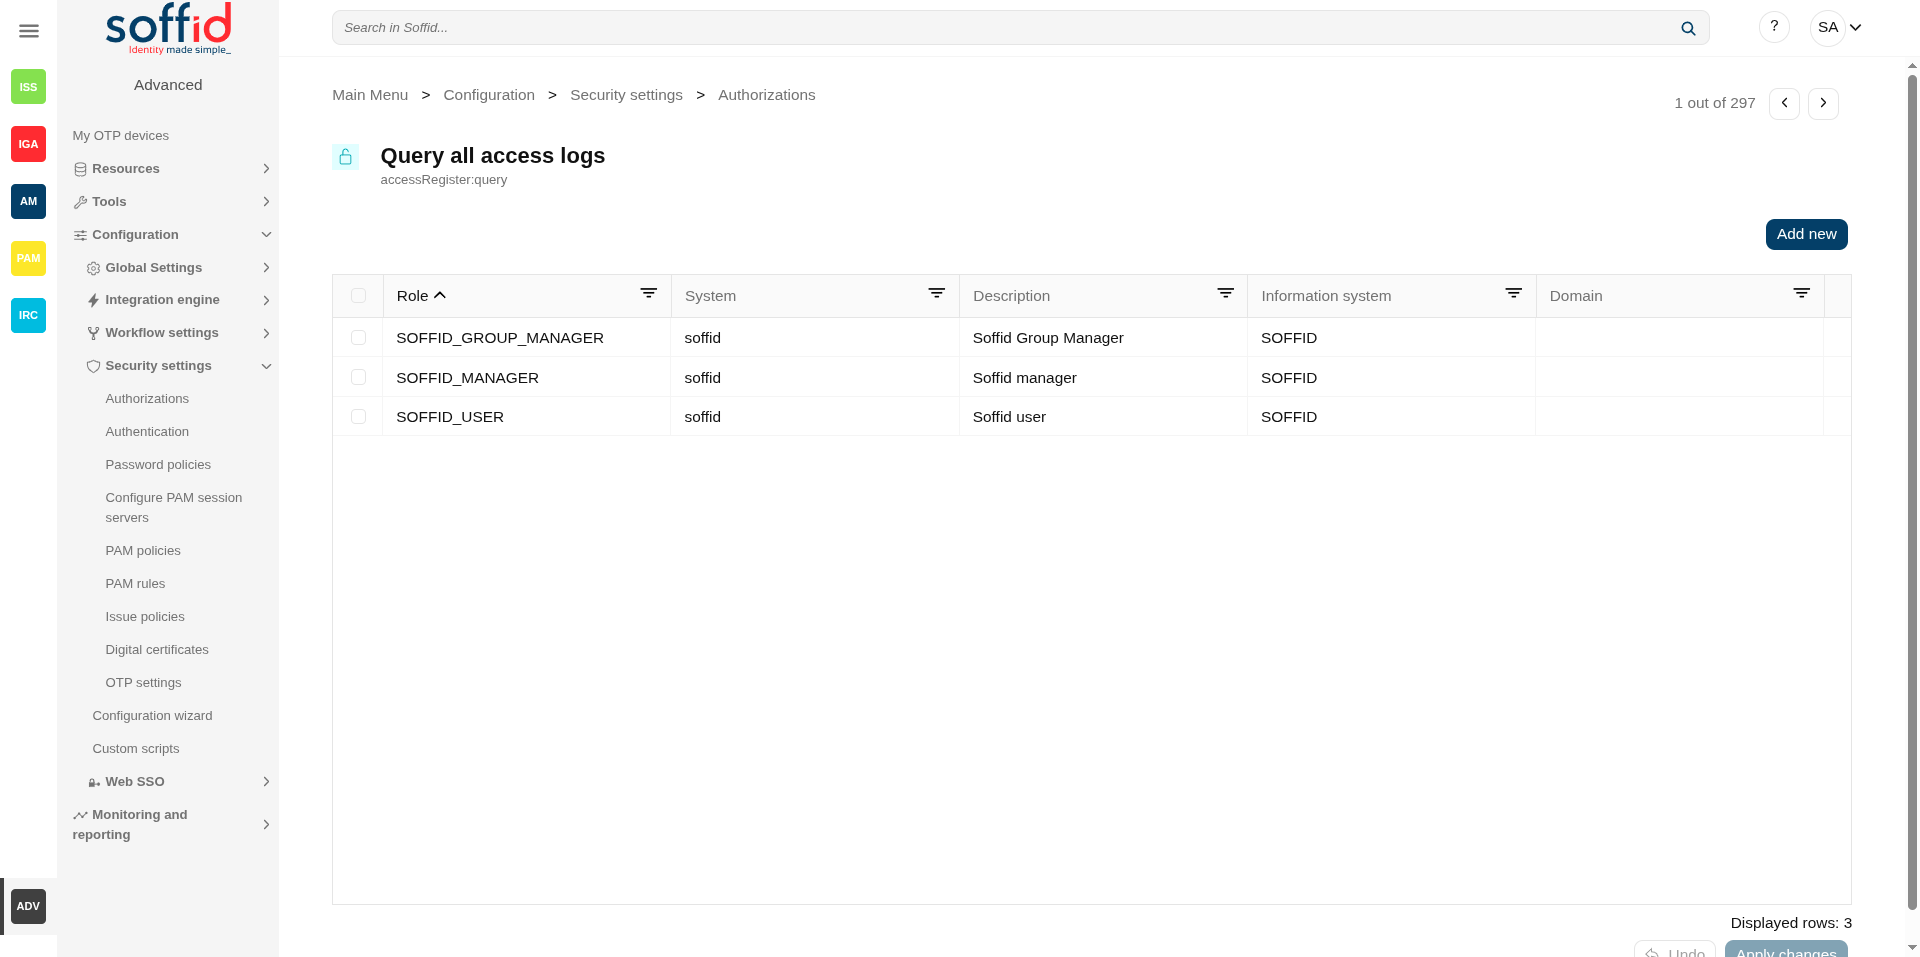This screenshot has width=1920, height=957.
Task: Click the Workflow settings branch icon
Action: 93,333
